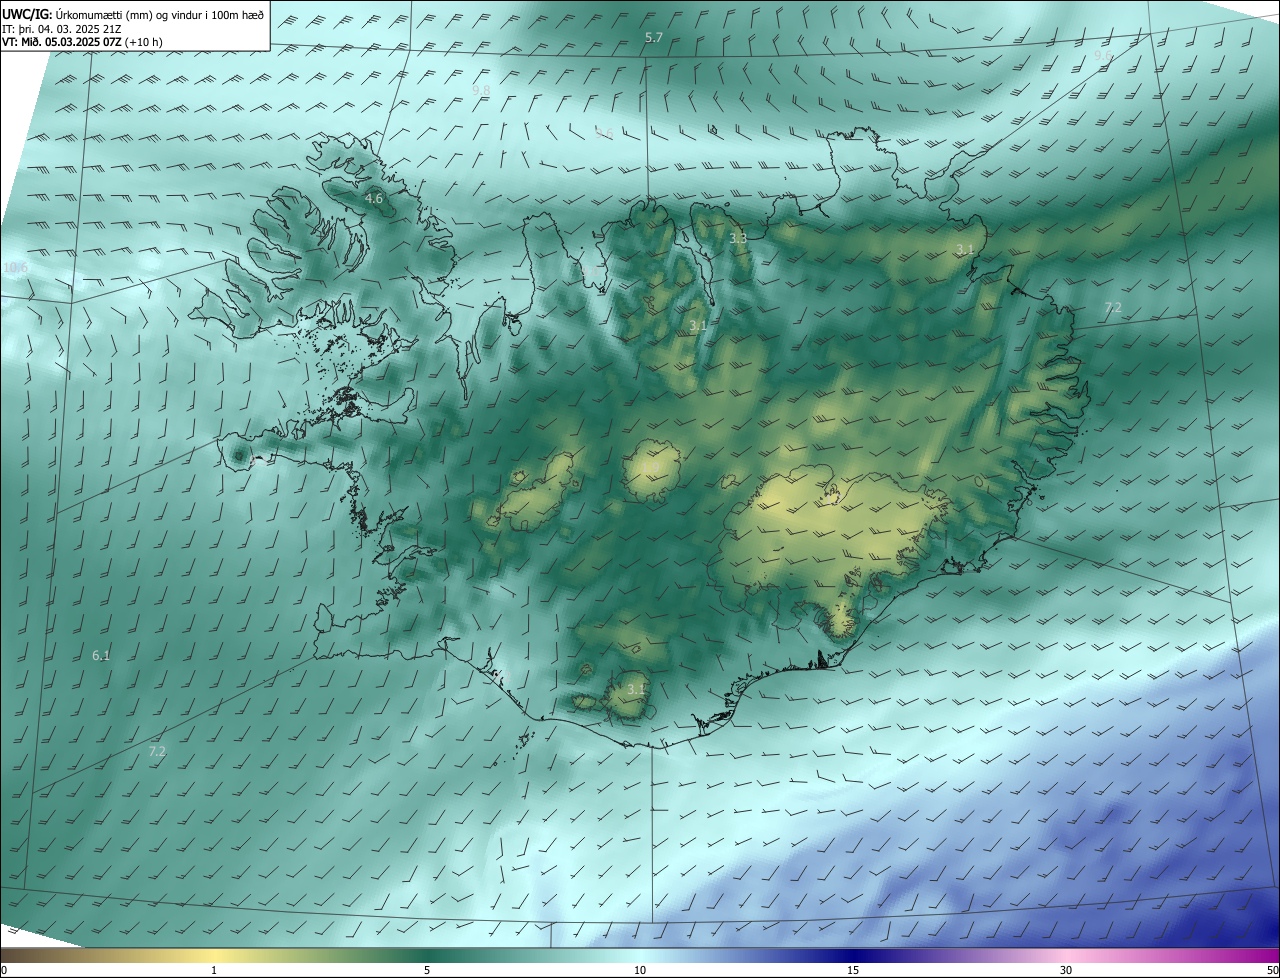Click the 3.1 label on the northeast coast
This screenshot has width=1280, height=978.
pos(965,248)
